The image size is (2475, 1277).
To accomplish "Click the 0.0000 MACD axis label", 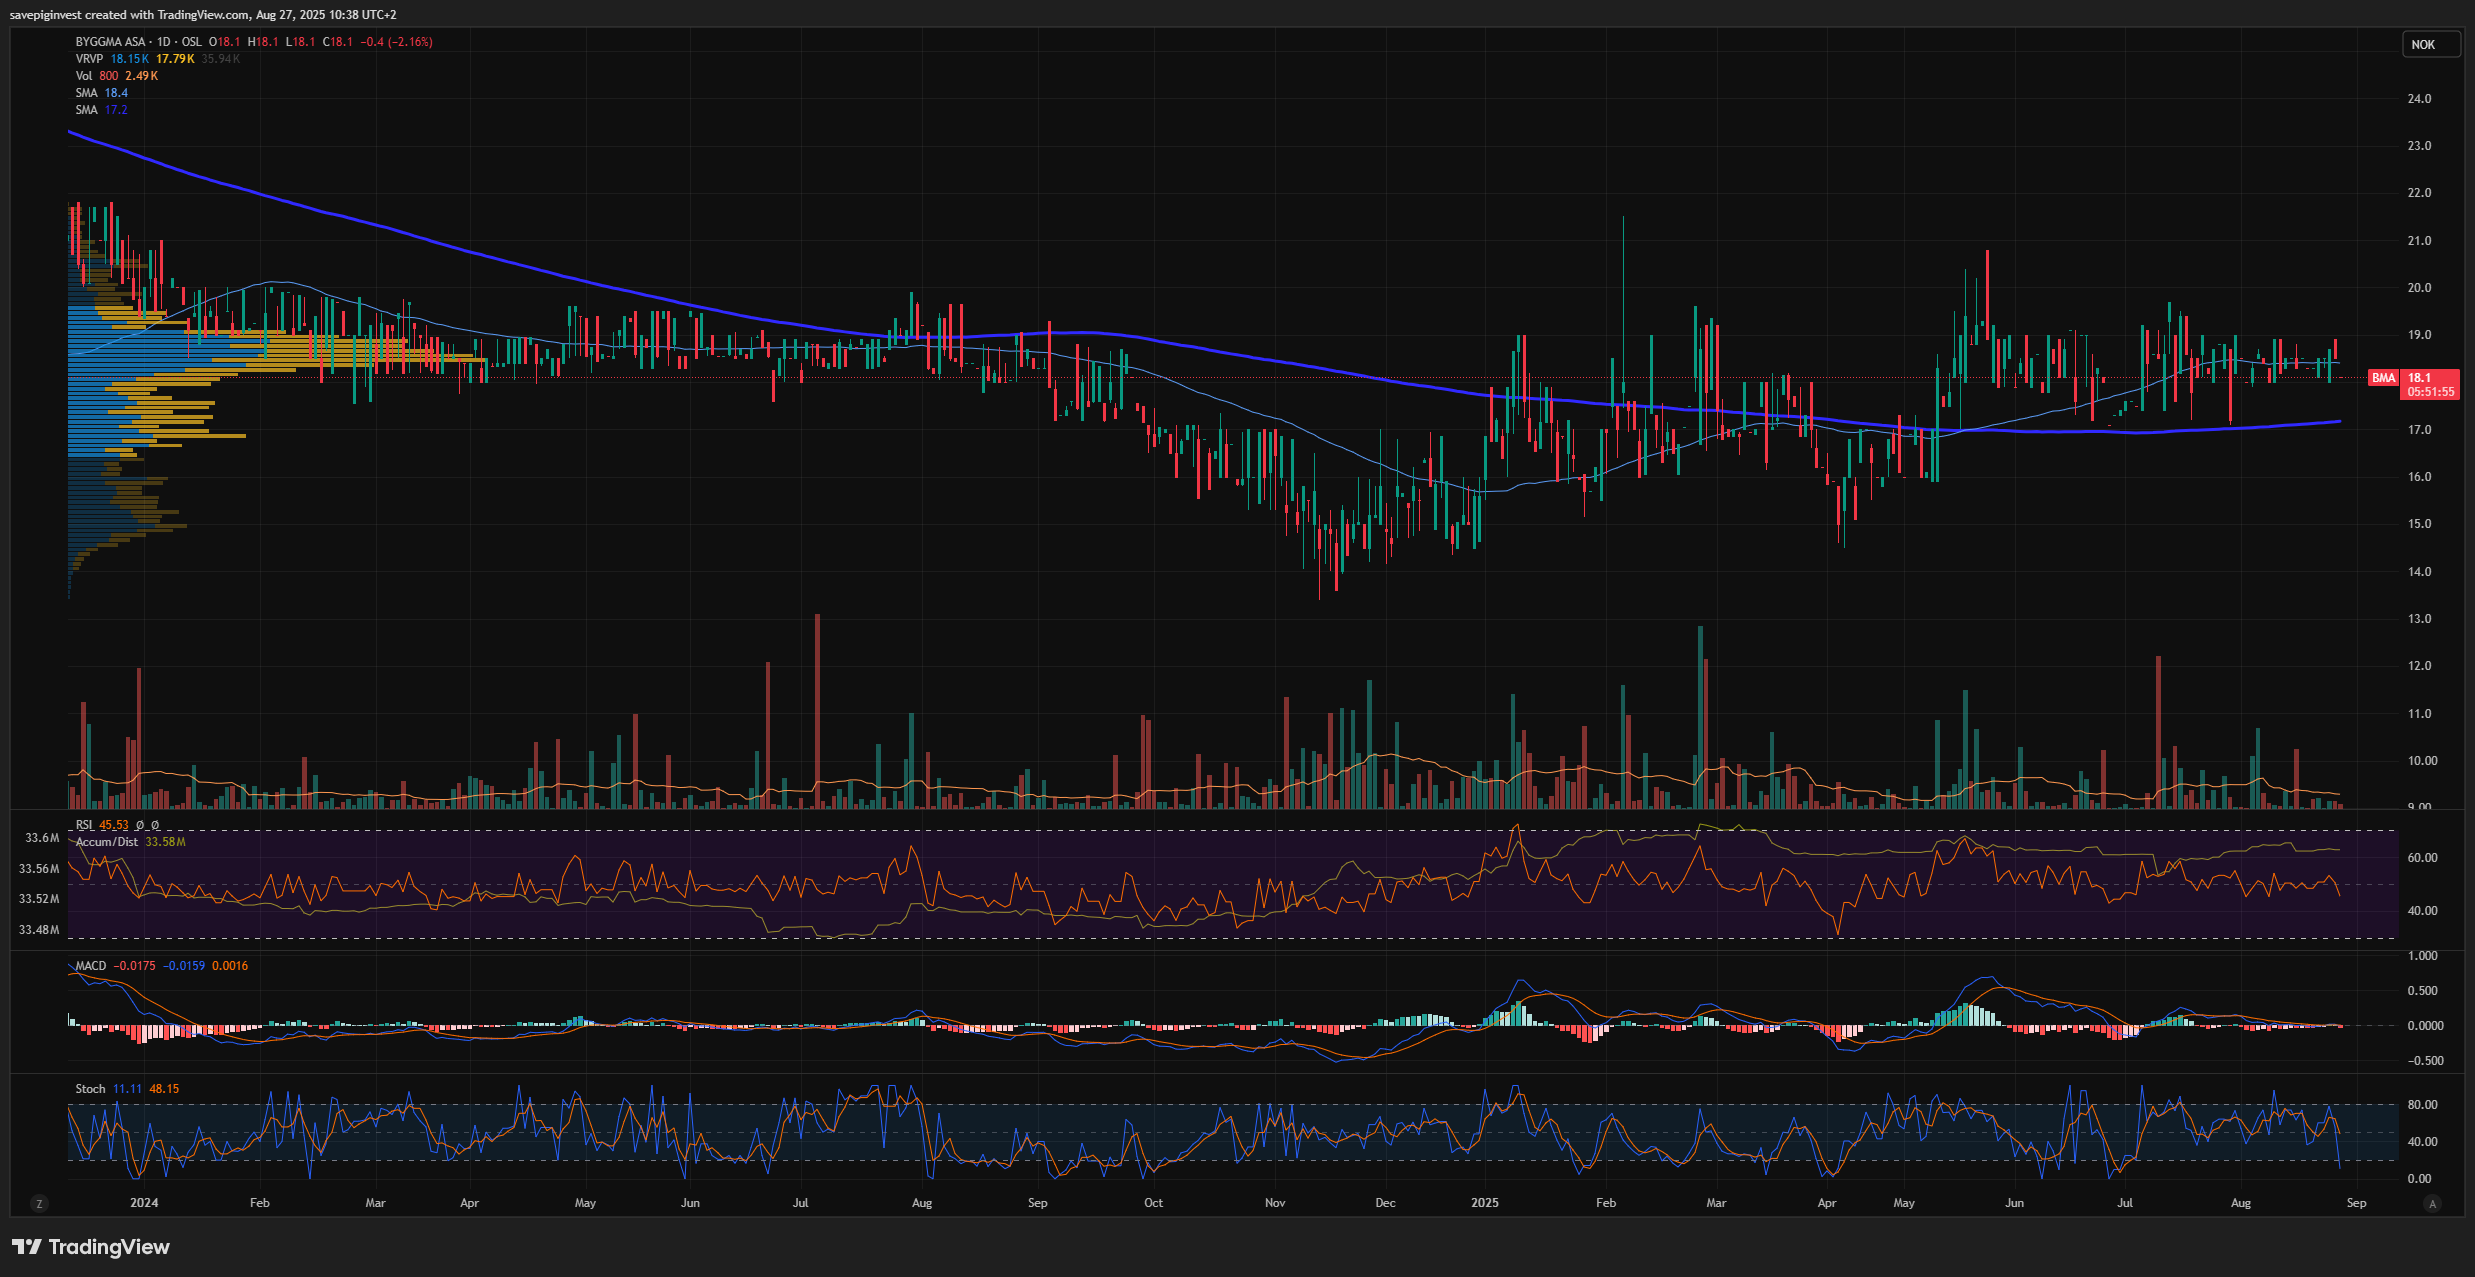I will coord(2425,1026).
